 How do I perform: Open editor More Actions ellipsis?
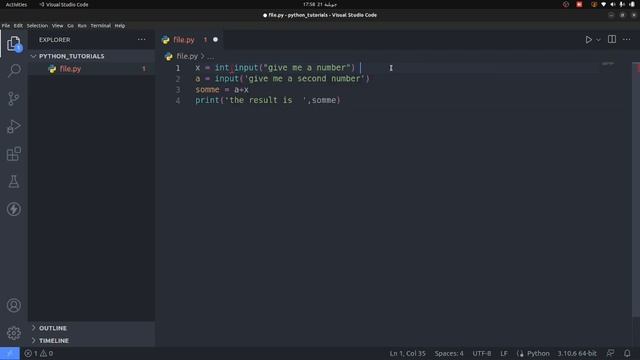tap(627, 40)
